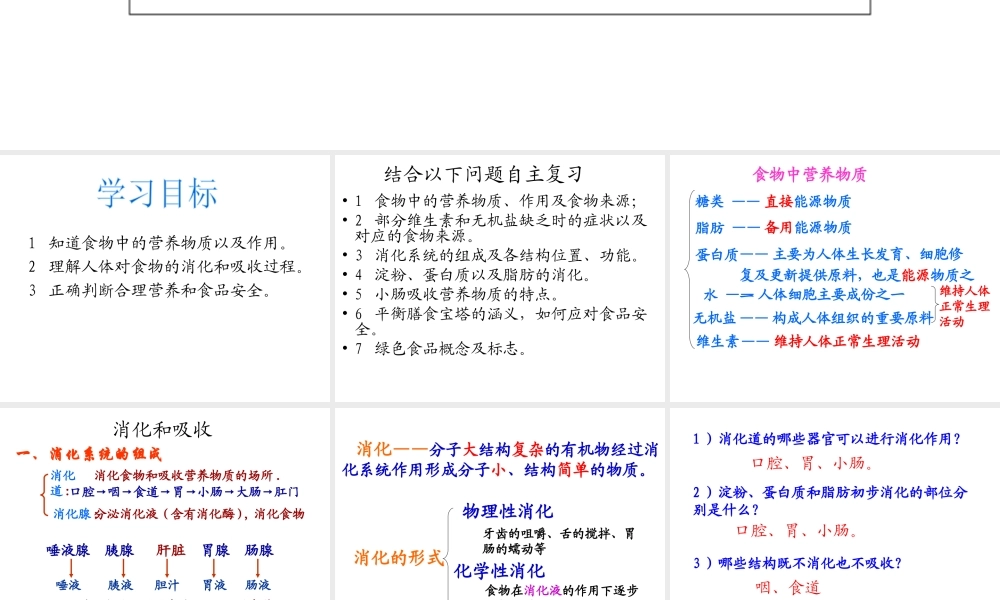Viewport: 1000px width, 600px height.
Task: Click the blue heading 物理性消化
Action: [508, 511]
